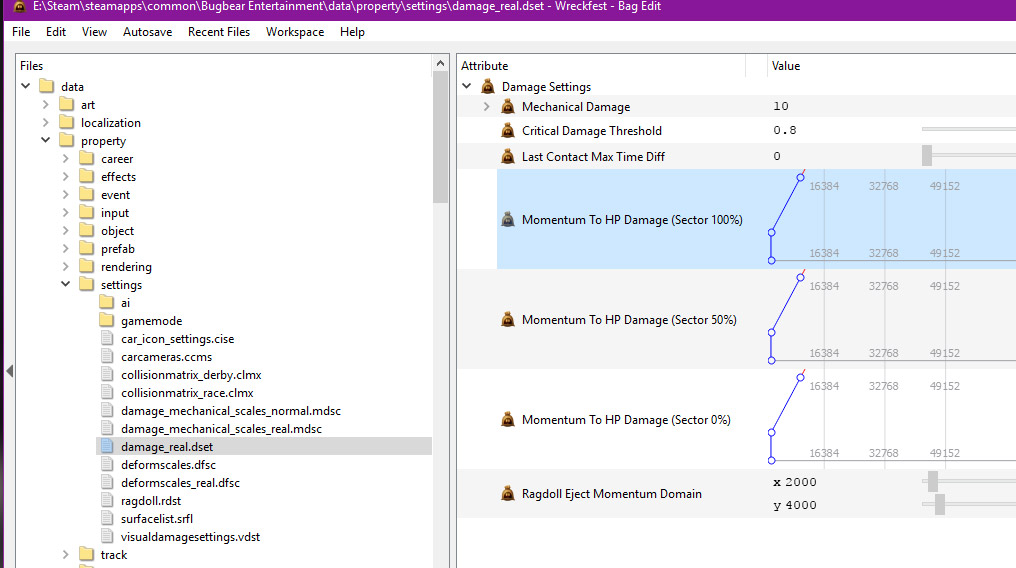Click the ragdoll.rdst file icon
The height and width of the screenshot is (568, 1016).
click(107, 500)
